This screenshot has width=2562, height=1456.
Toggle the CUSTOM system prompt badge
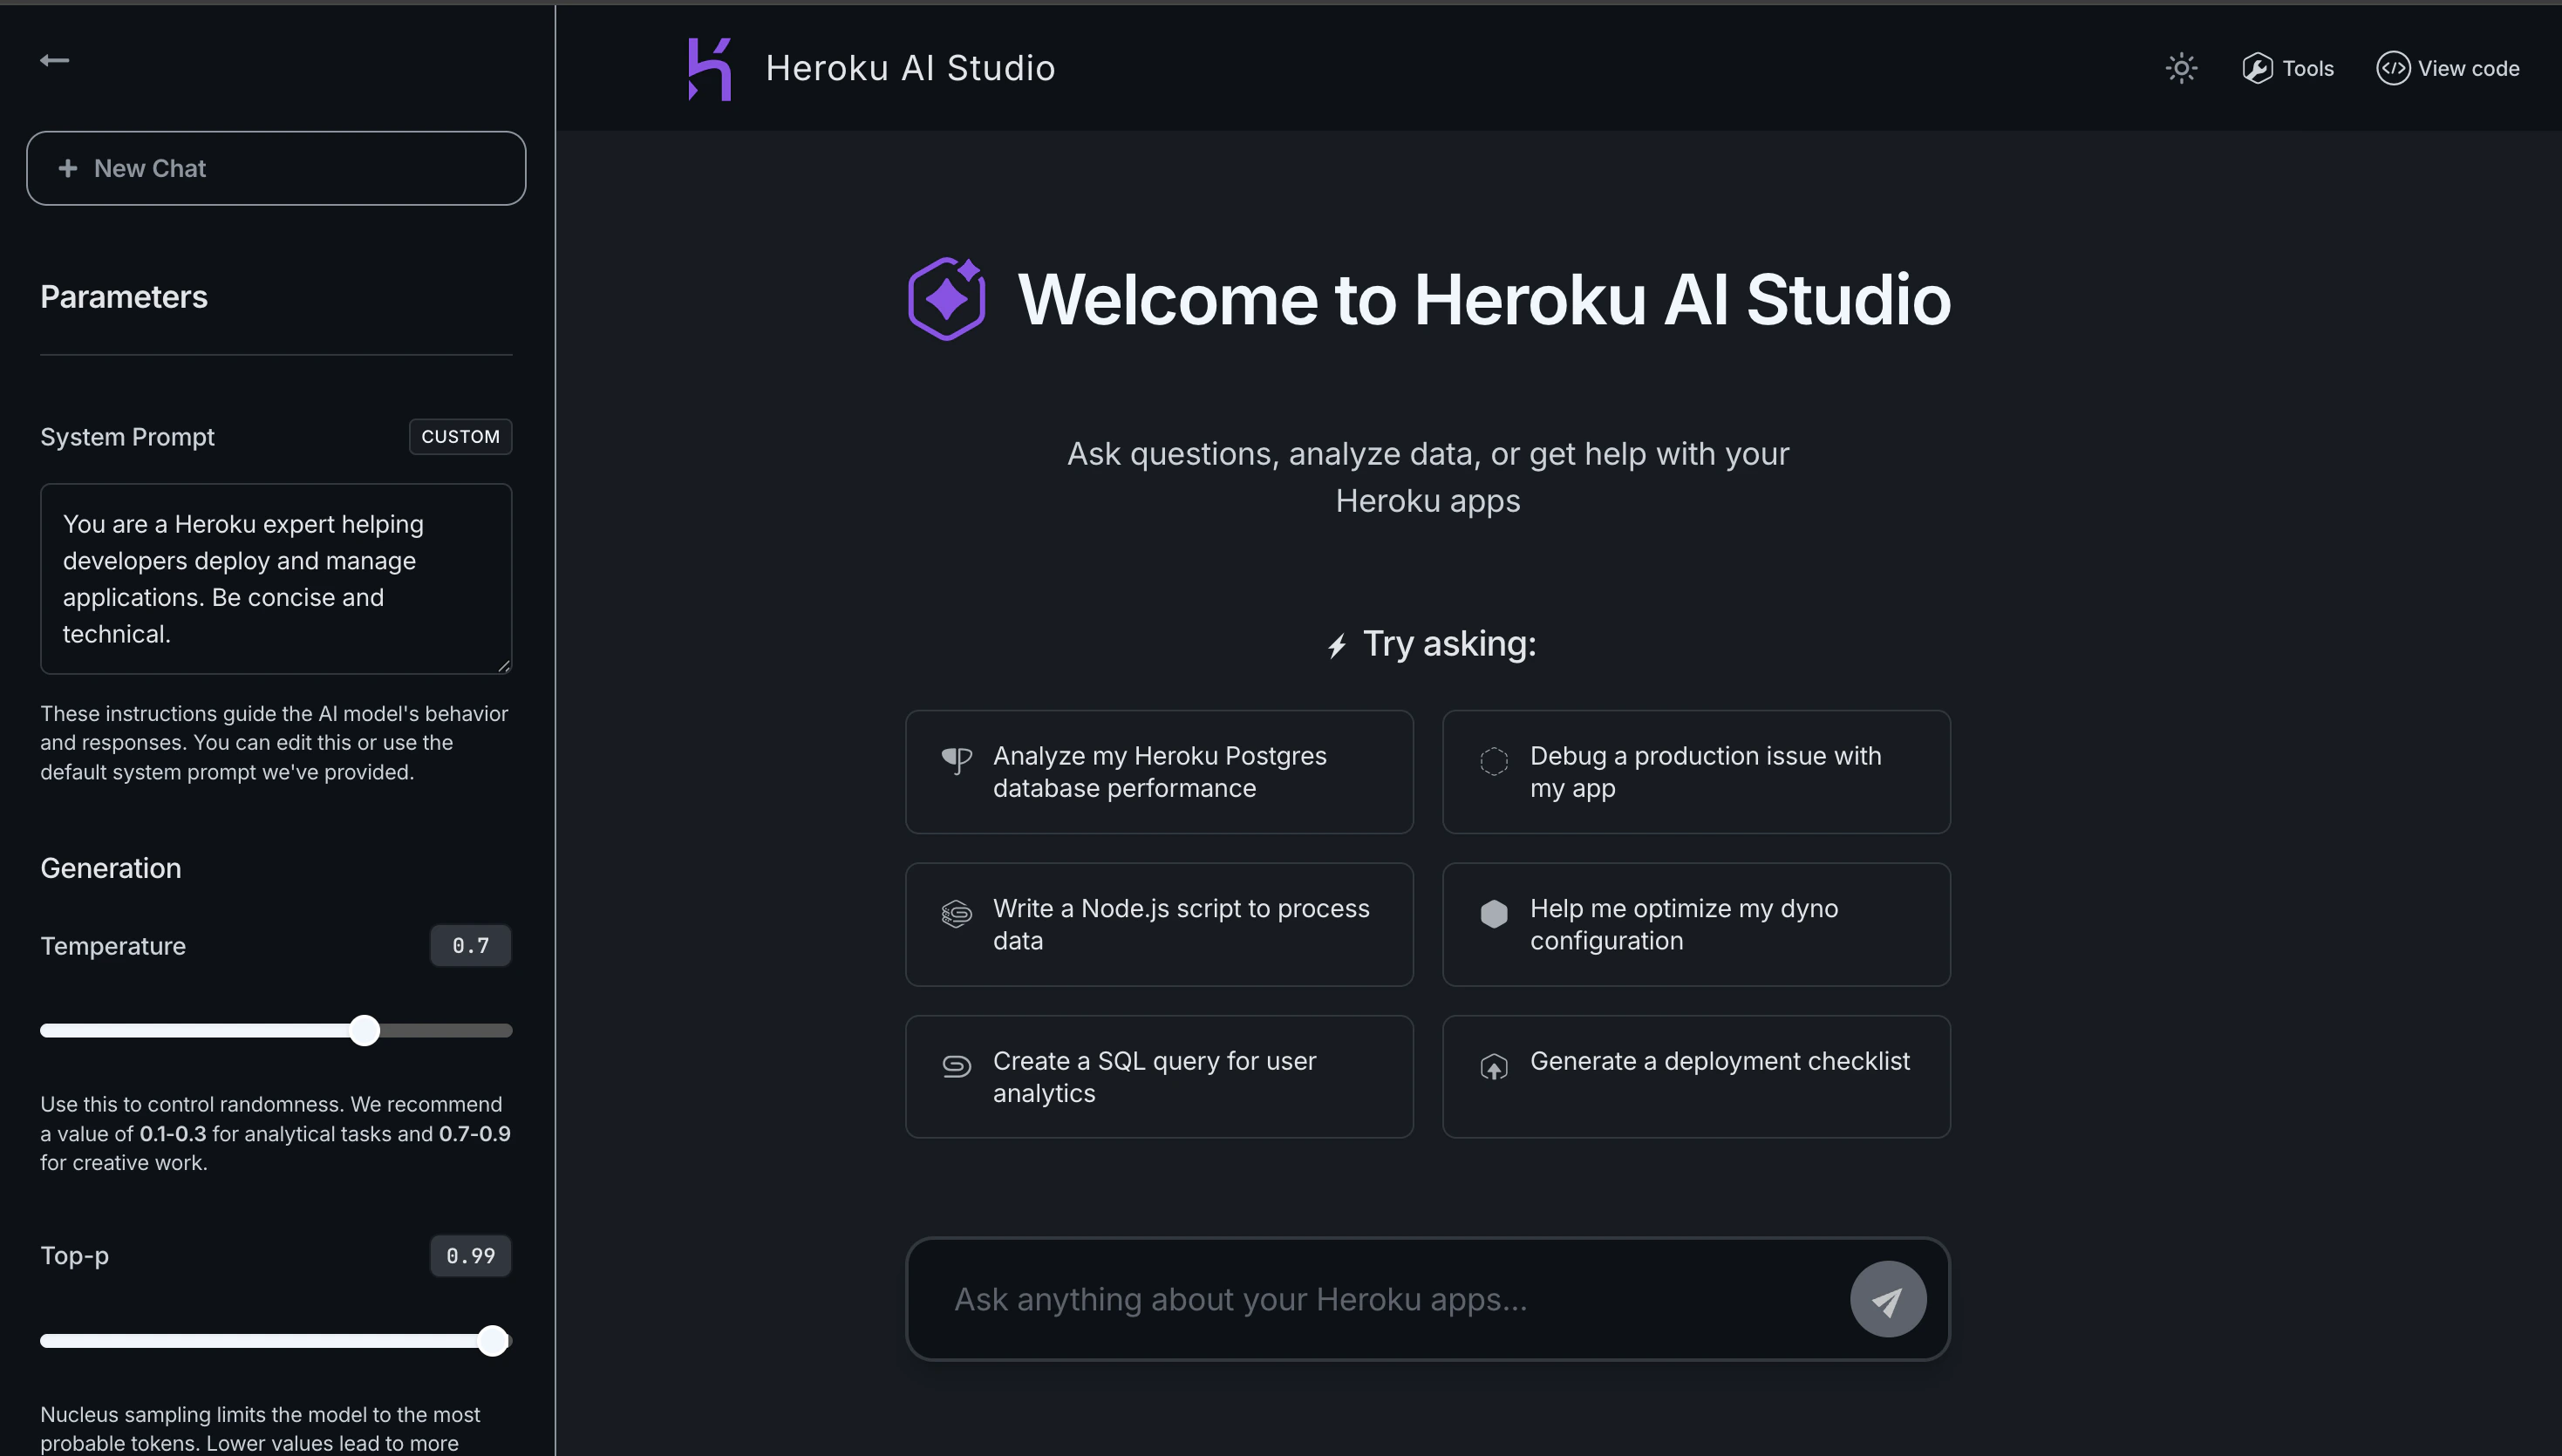[460, 436]
